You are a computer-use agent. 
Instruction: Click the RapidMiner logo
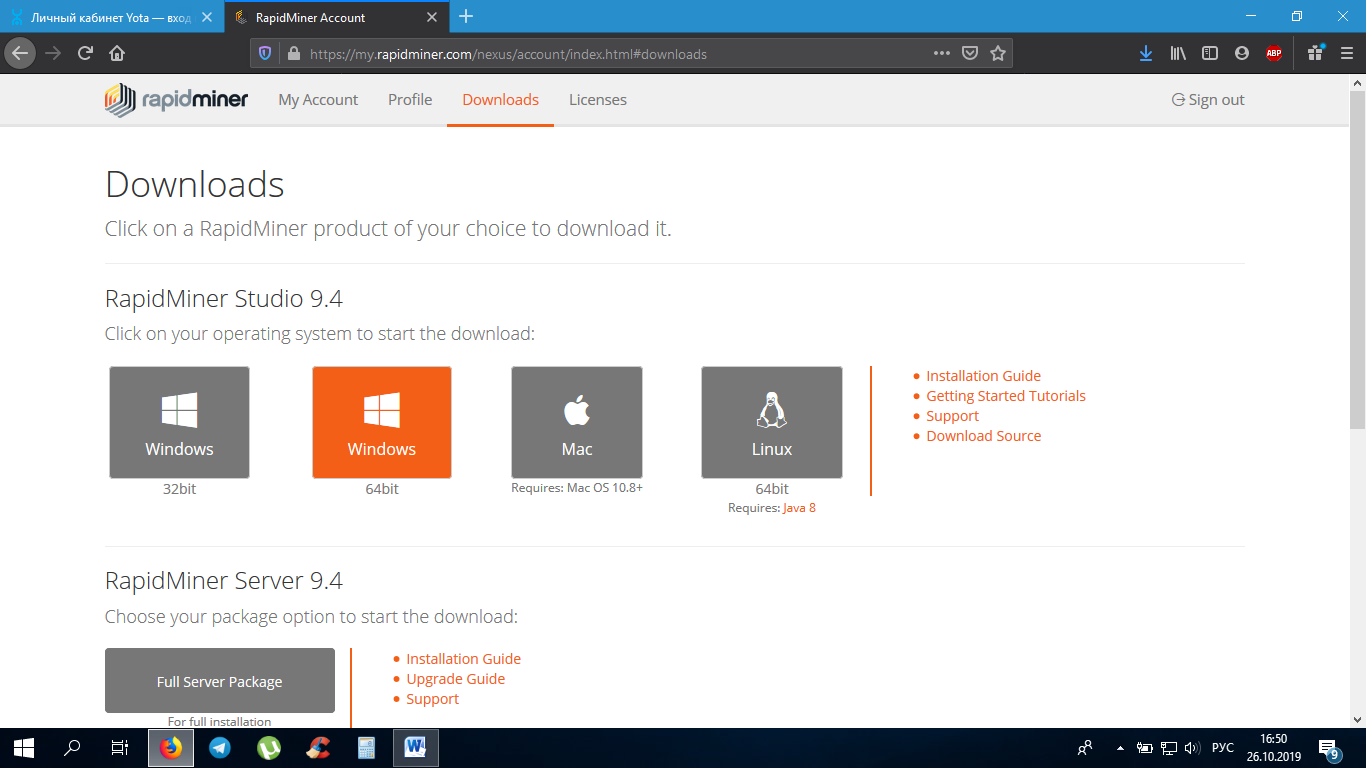click(x=176, y=100)
